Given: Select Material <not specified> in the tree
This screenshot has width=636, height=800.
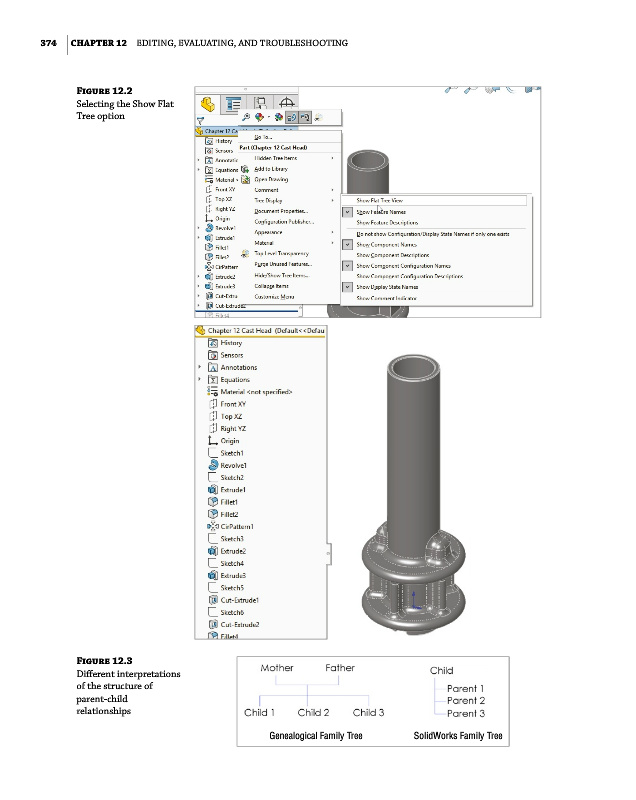Looking at the screenshot, I should pos(260,392).
